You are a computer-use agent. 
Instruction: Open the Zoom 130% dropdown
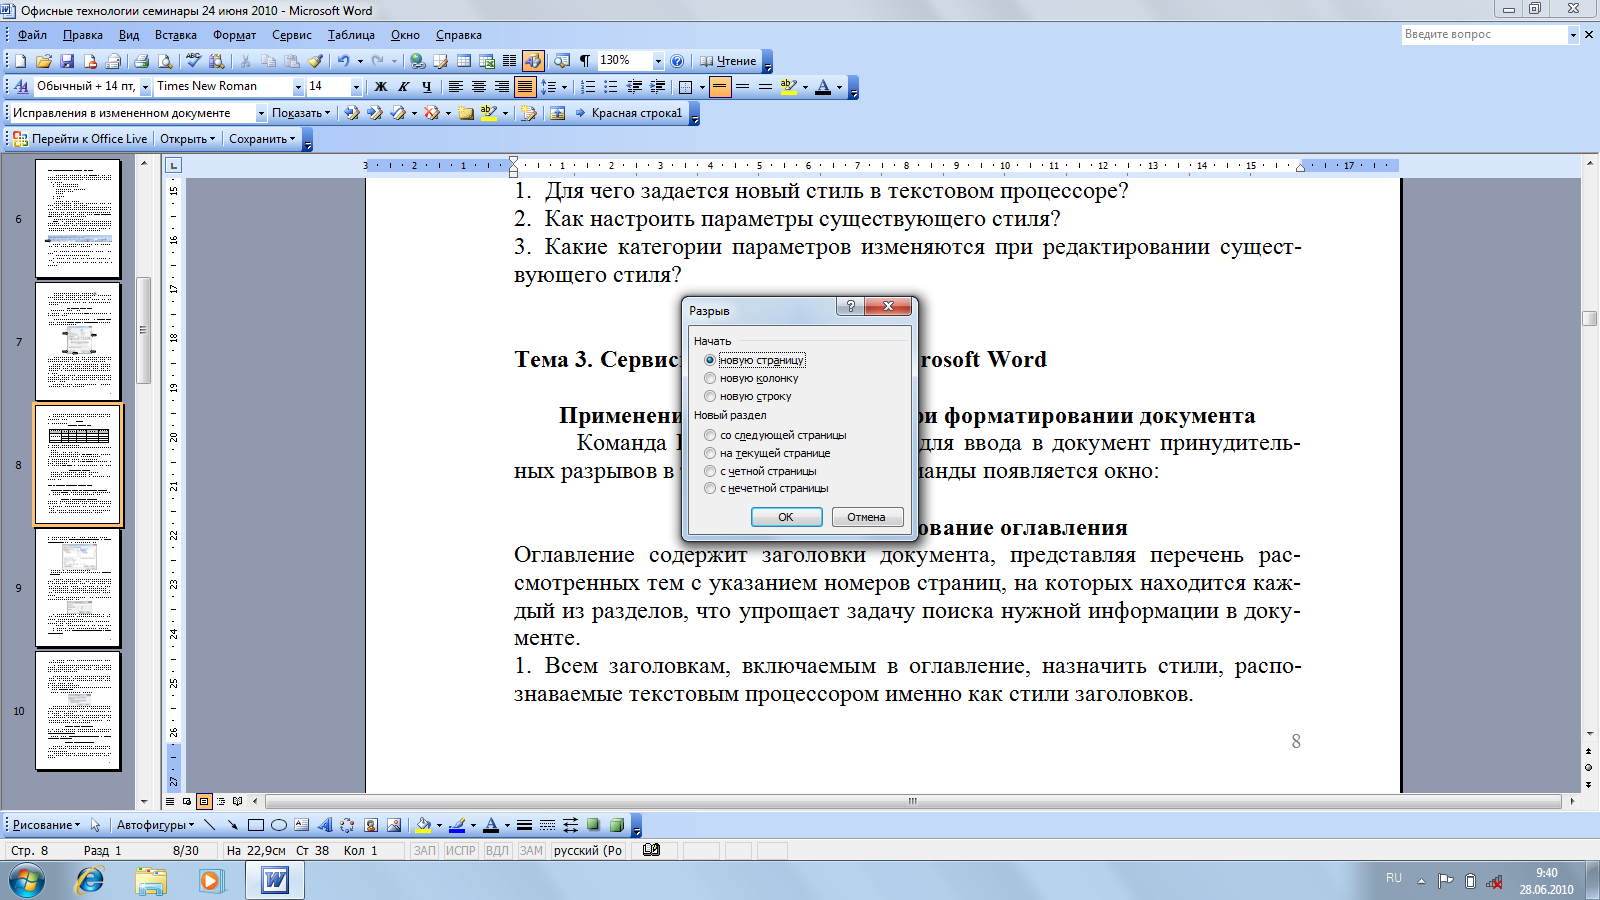(x=657, y=61)
